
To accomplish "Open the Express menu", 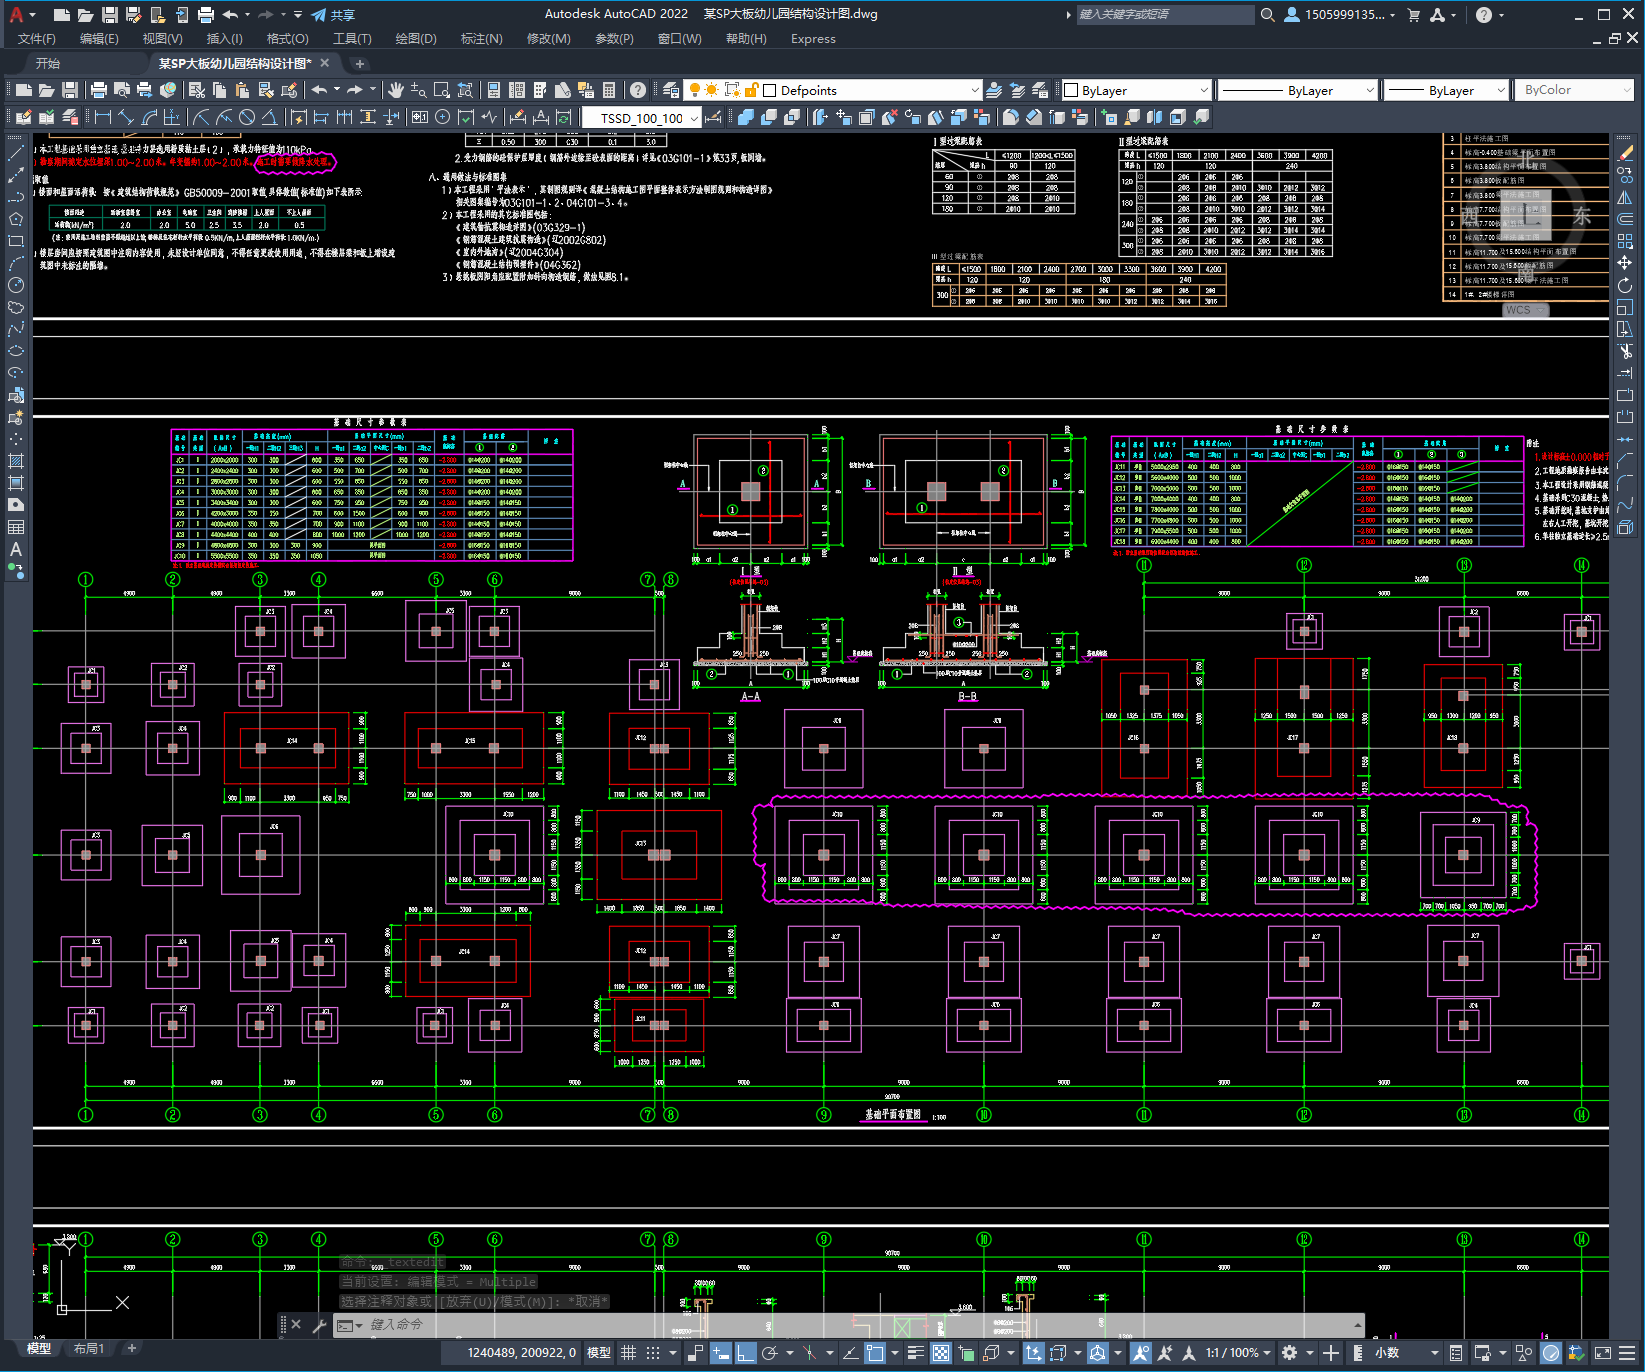I will [x=813, y=39].
